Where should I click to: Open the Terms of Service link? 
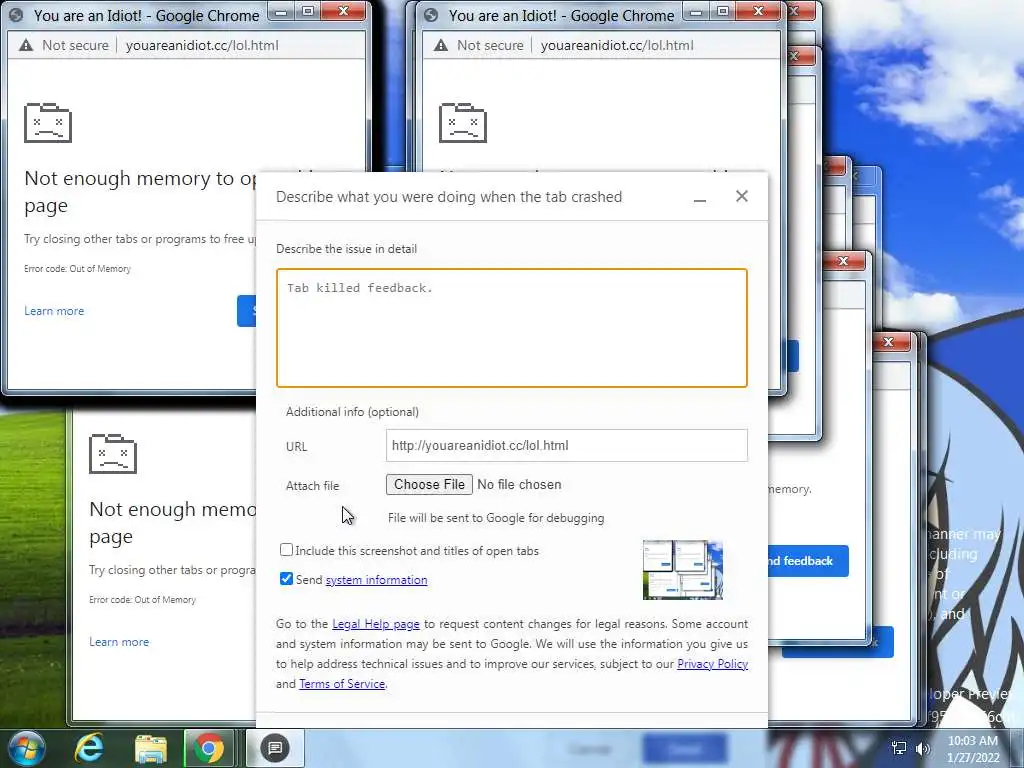(x=342, y=684)
